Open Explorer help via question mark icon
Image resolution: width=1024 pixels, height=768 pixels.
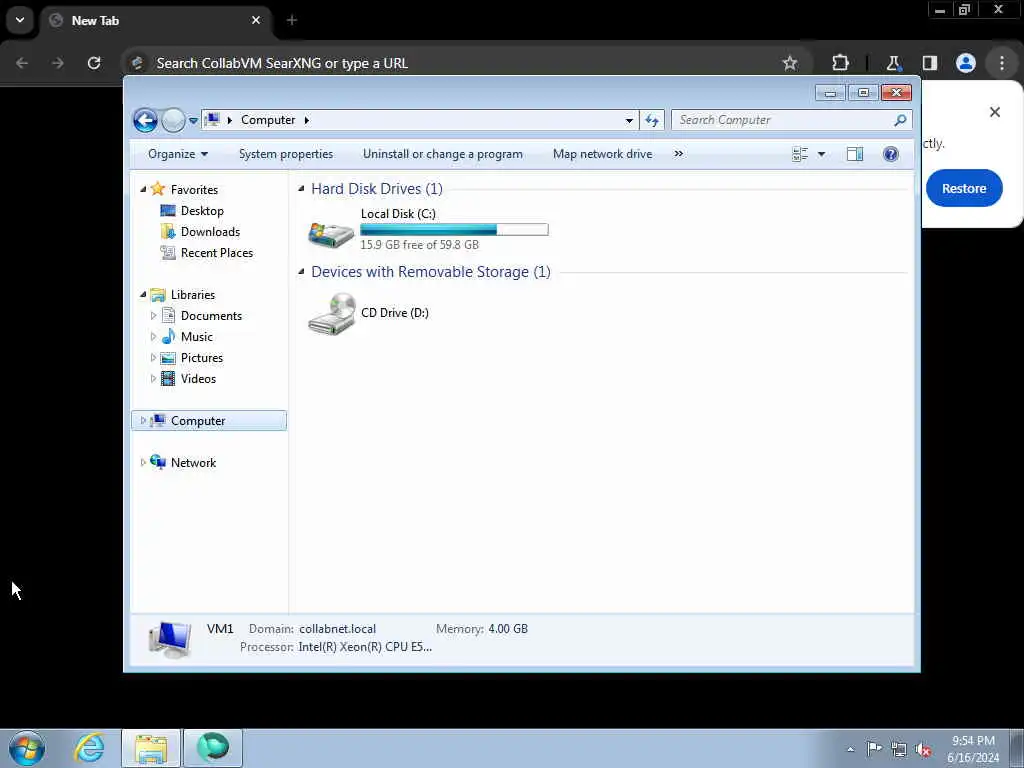click(x=891, y=154)
